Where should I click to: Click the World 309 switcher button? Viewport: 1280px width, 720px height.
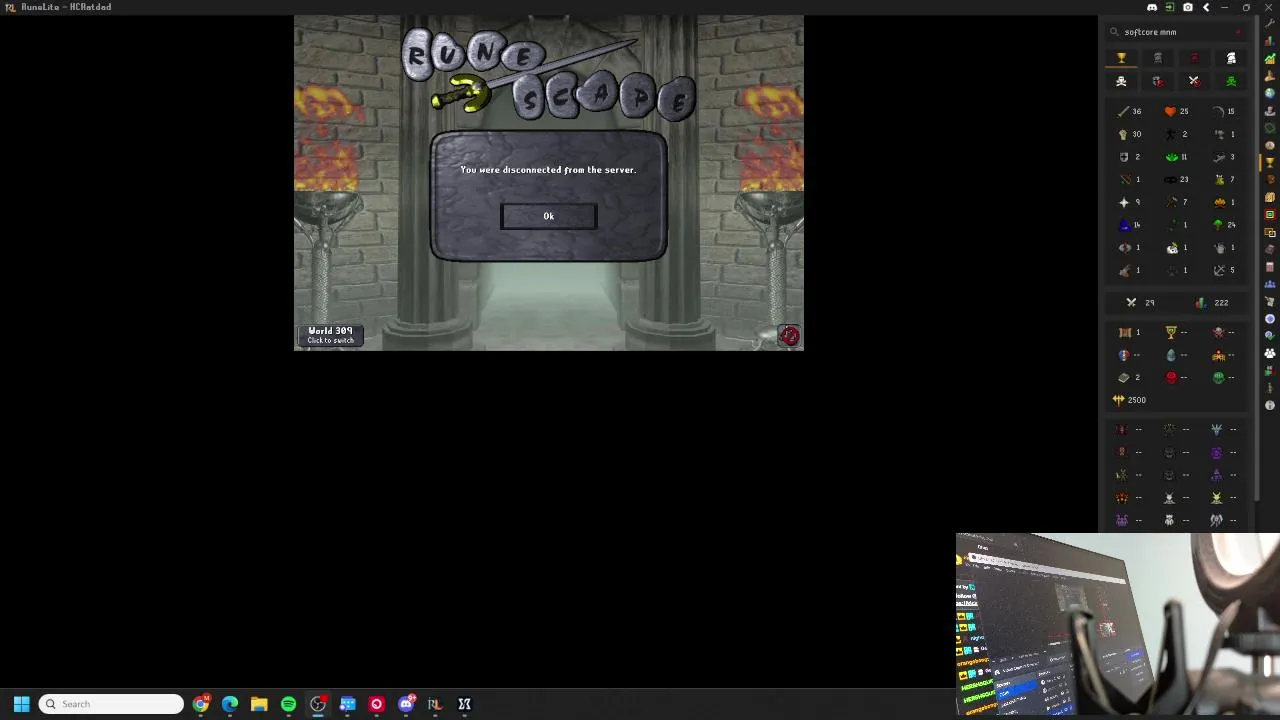point(330,335)
